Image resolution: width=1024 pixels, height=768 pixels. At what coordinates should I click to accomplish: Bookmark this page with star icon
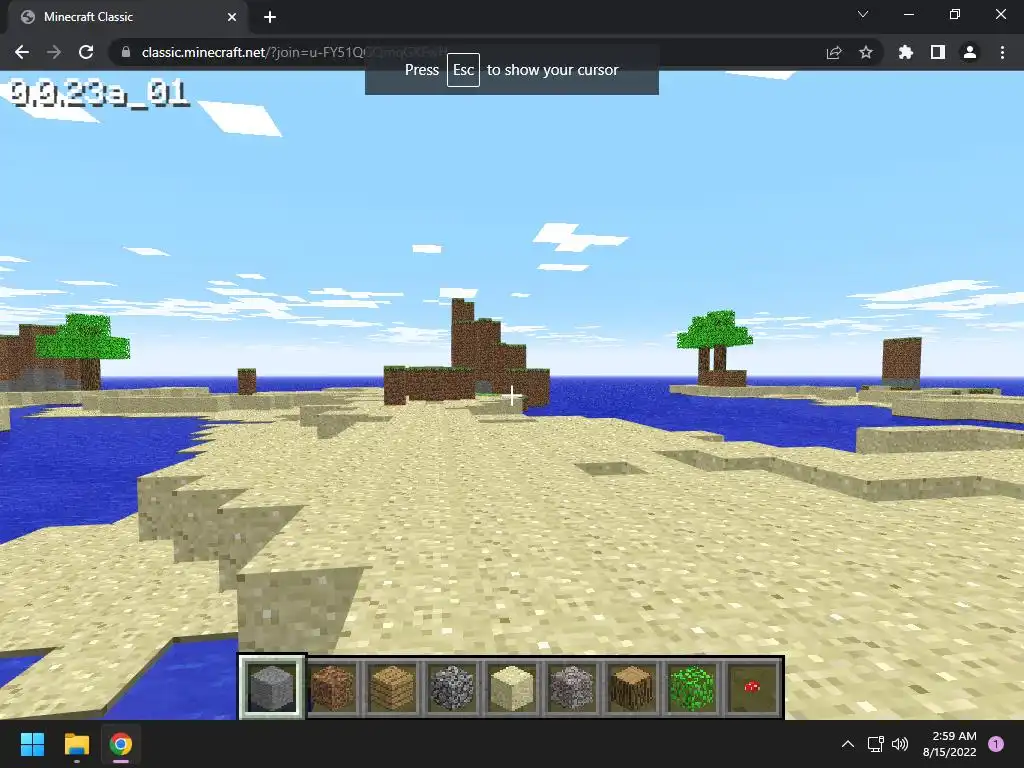(866, 52)
